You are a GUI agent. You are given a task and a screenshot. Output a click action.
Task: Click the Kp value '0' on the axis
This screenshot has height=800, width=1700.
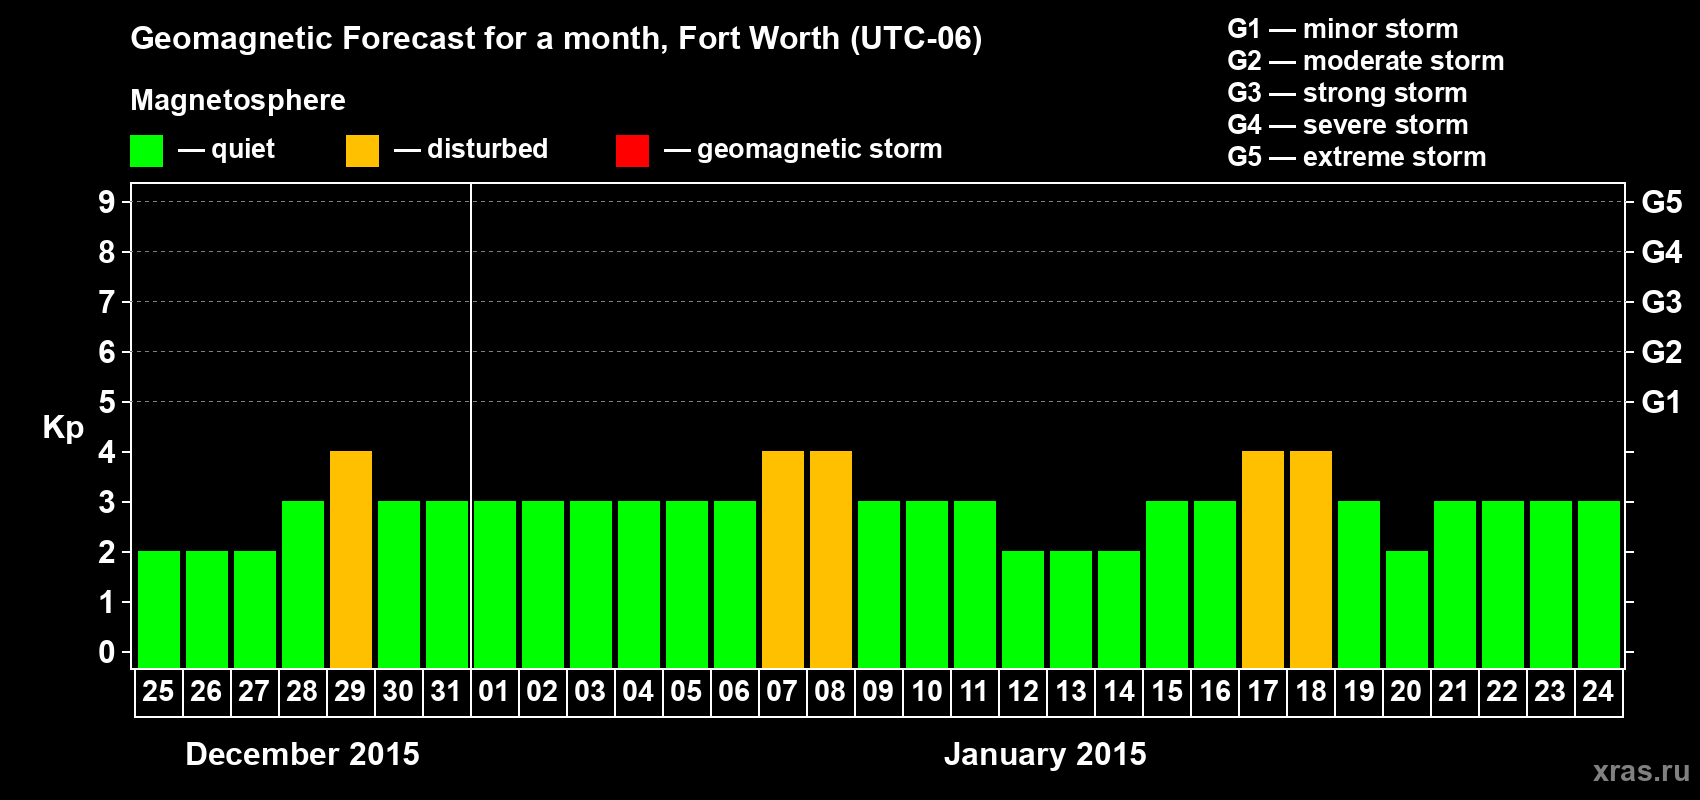coord(107,652)
